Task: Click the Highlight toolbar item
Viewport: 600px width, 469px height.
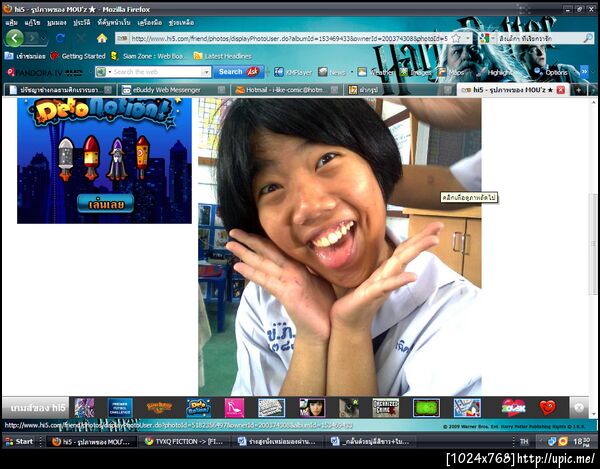Action: (x=495, y=72)
